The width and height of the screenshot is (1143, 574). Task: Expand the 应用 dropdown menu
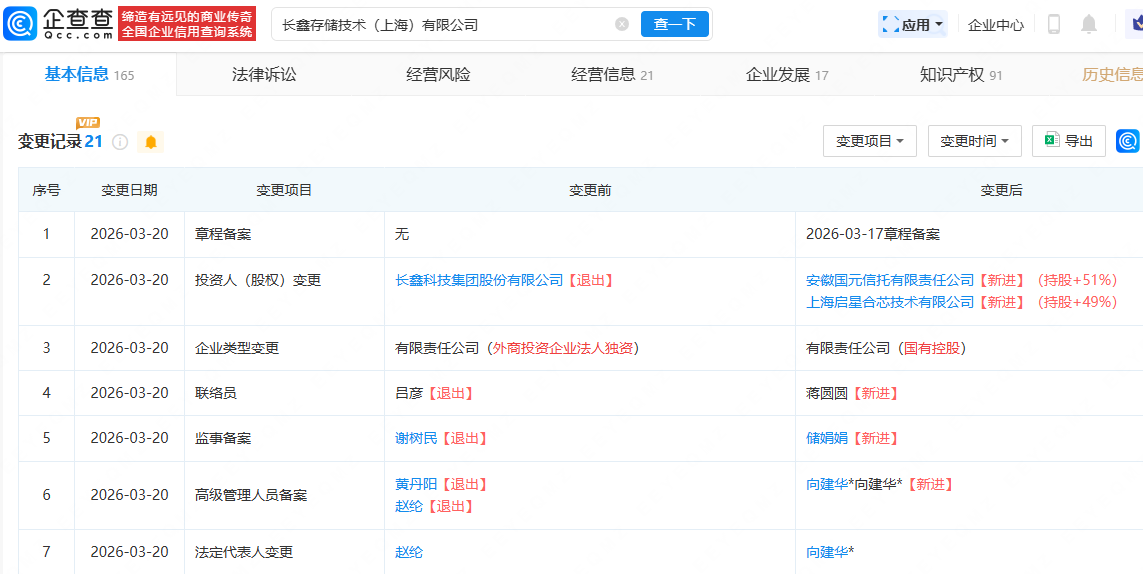coord(912,24)
